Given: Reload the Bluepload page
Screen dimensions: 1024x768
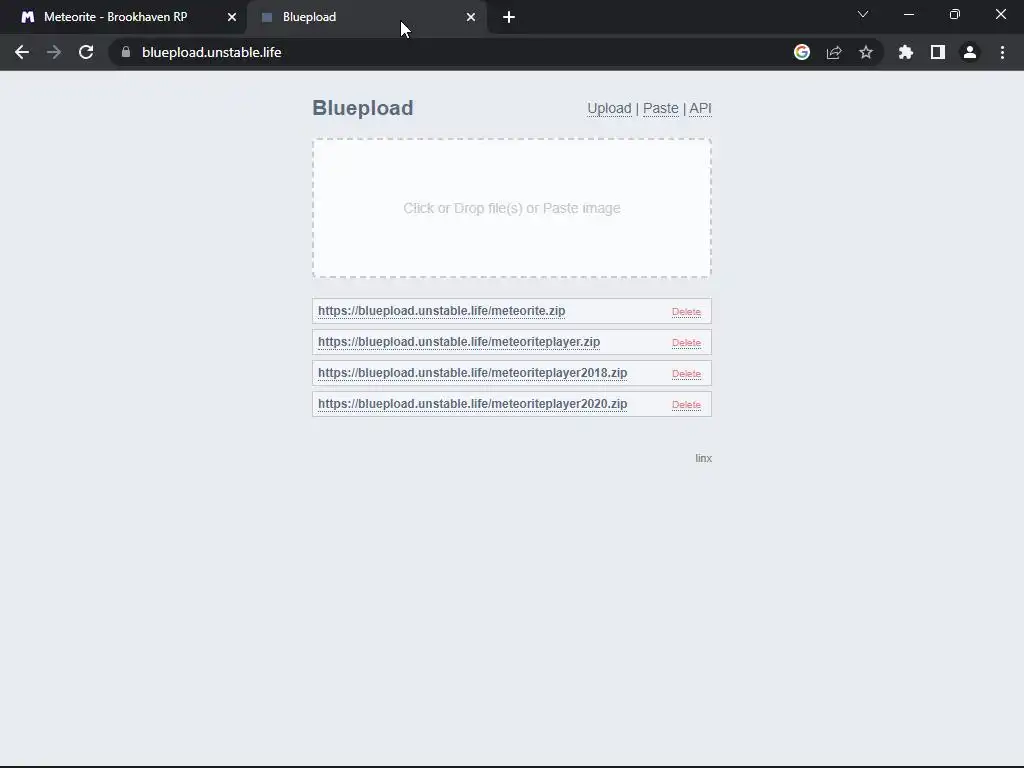Looking at the screenshot, I should tap(86, 52).
